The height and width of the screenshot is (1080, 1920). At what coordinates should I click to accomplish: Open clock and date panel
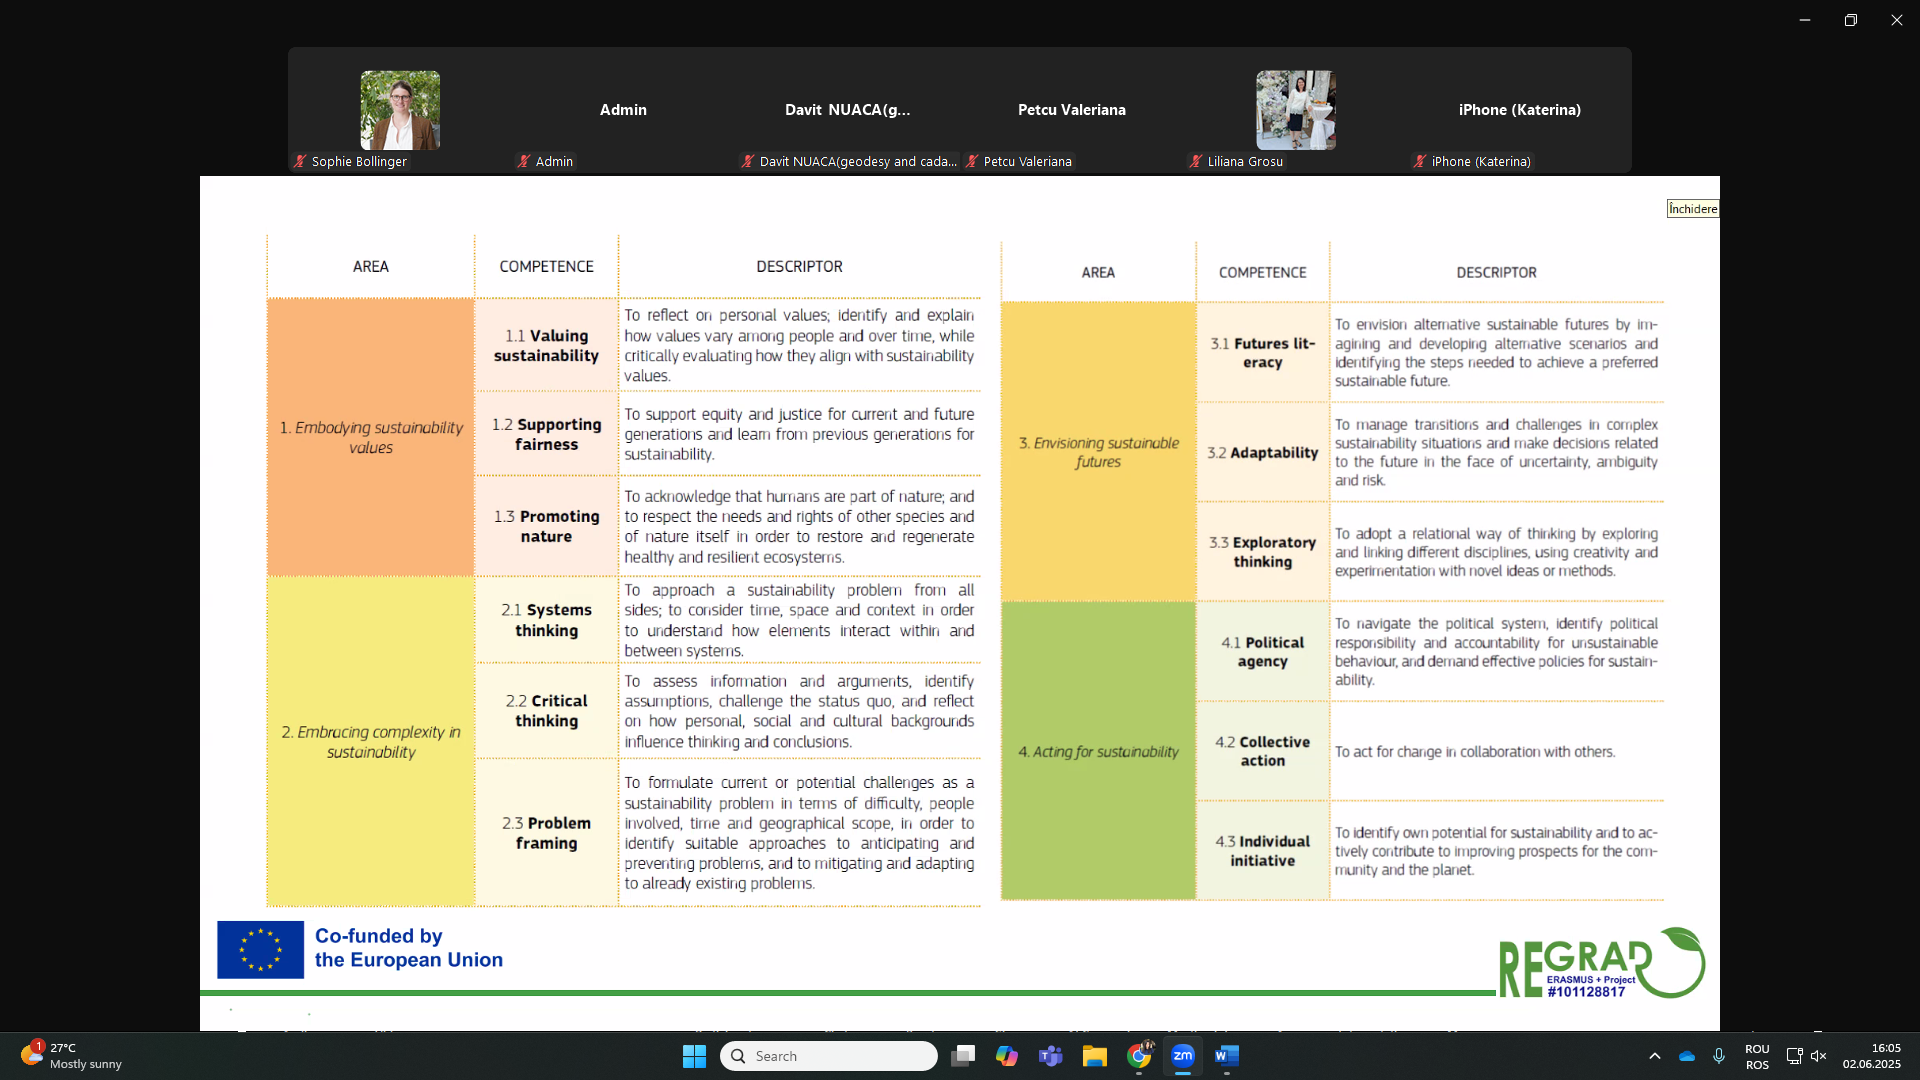[1871, 1056]
